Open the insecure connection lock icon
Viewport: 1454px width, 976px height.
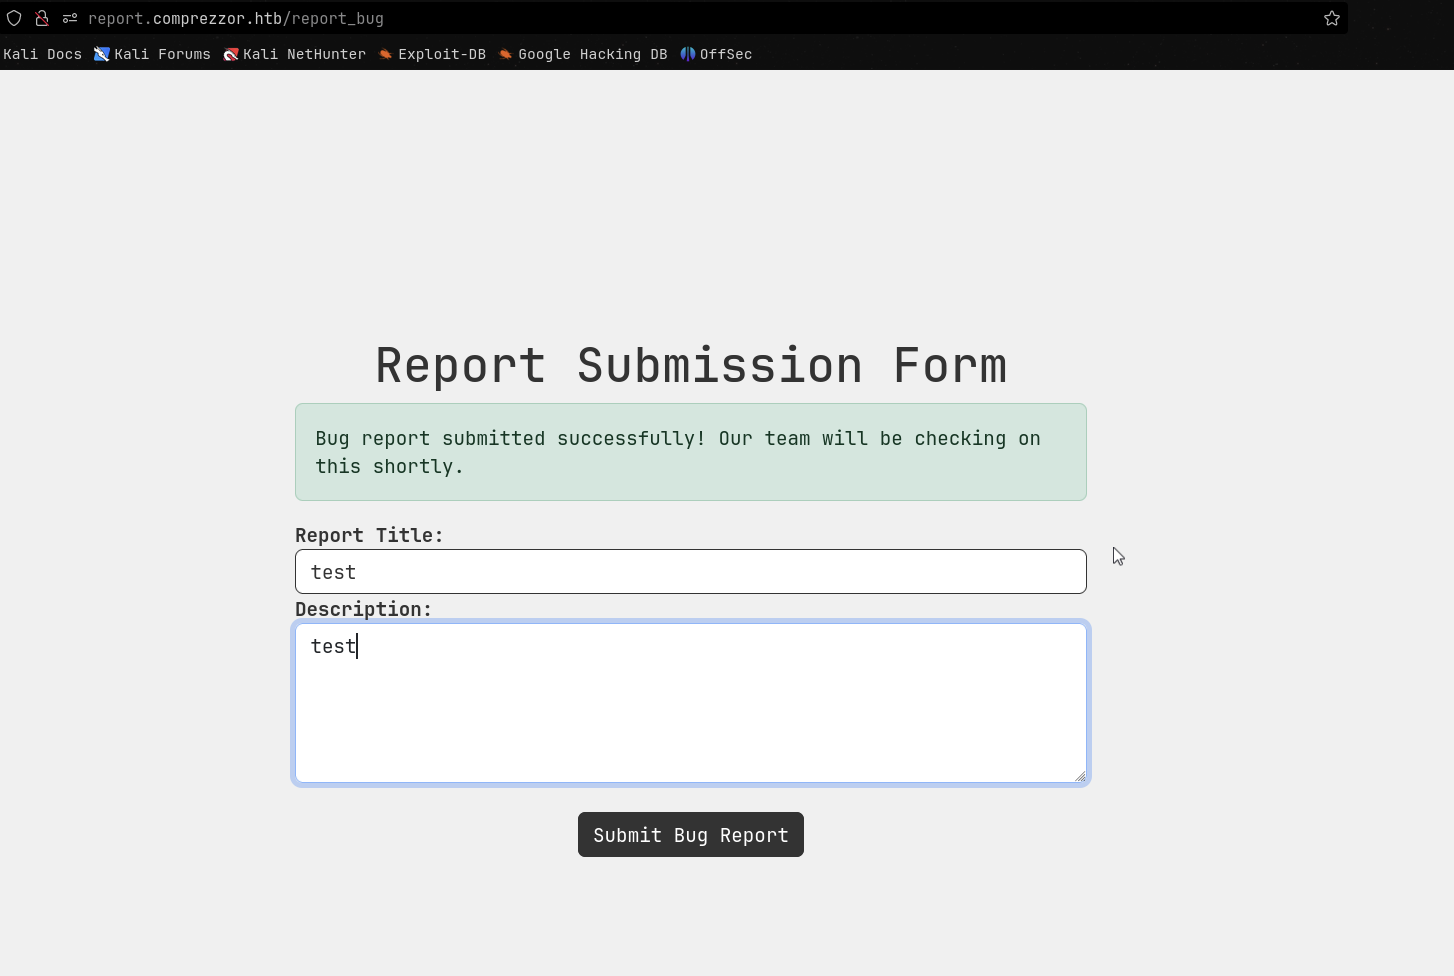click(42, 18)
